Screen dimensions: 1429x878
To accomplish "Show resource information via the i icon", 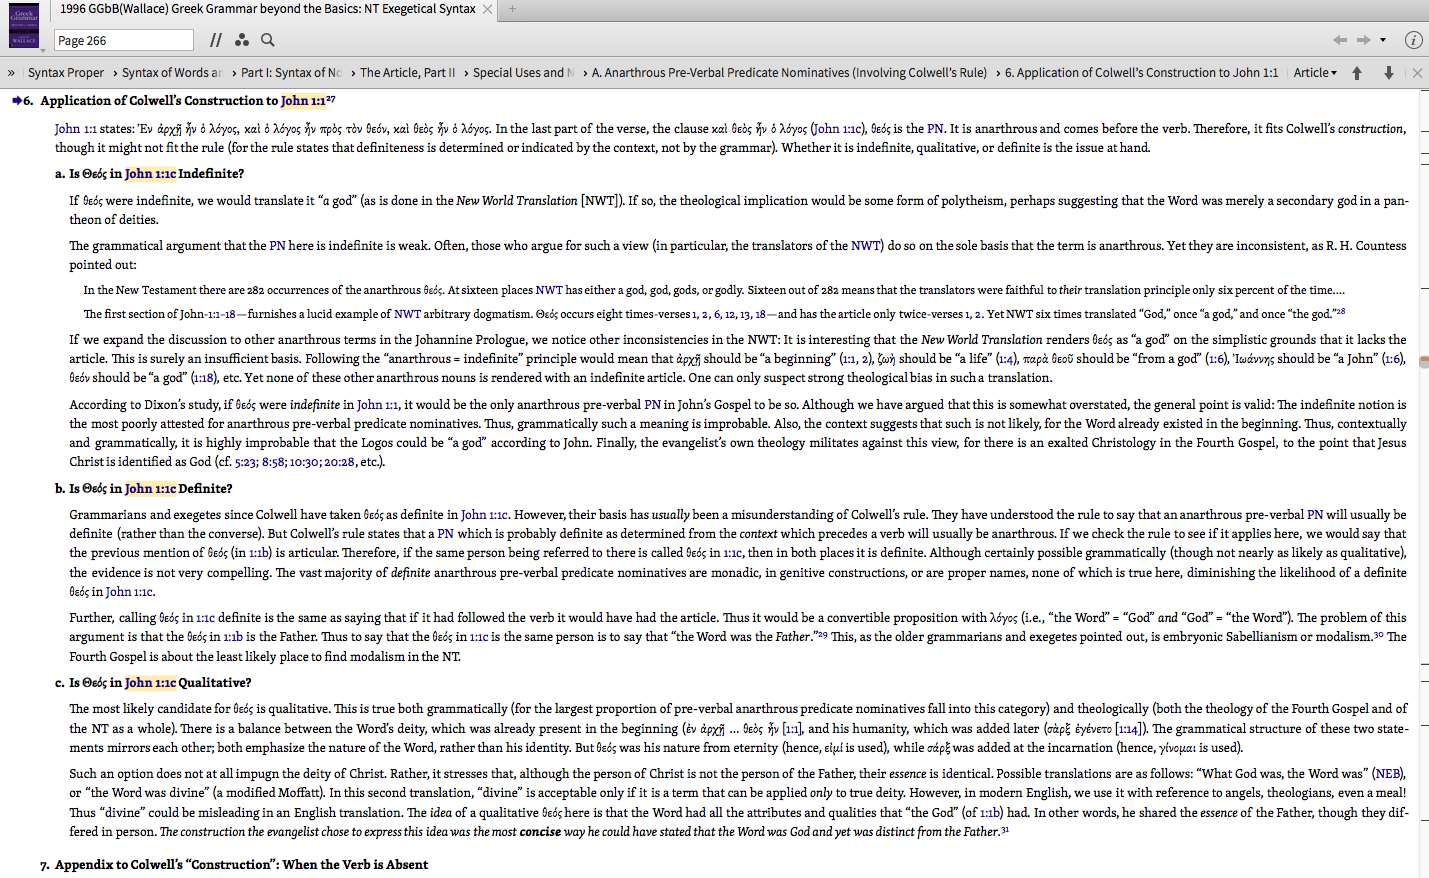I will point(1413,40).
